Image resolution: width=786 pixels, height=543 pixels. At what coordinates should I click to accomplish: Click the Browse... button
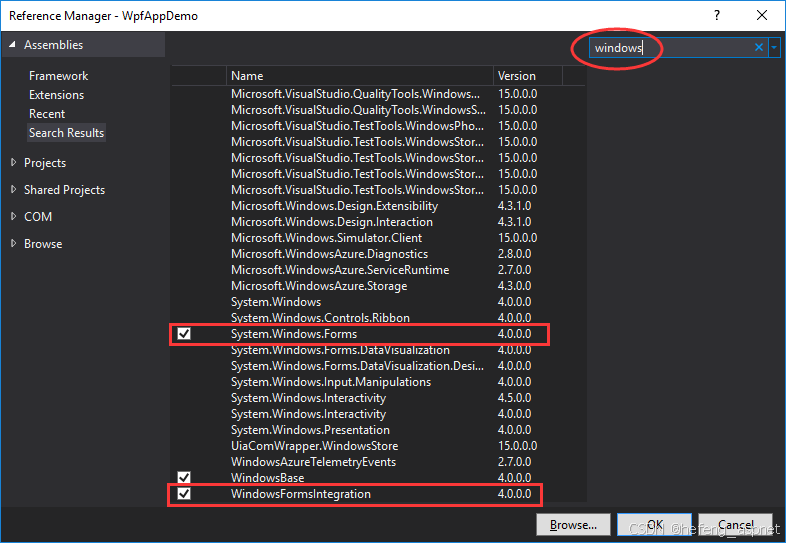(573, 525)
